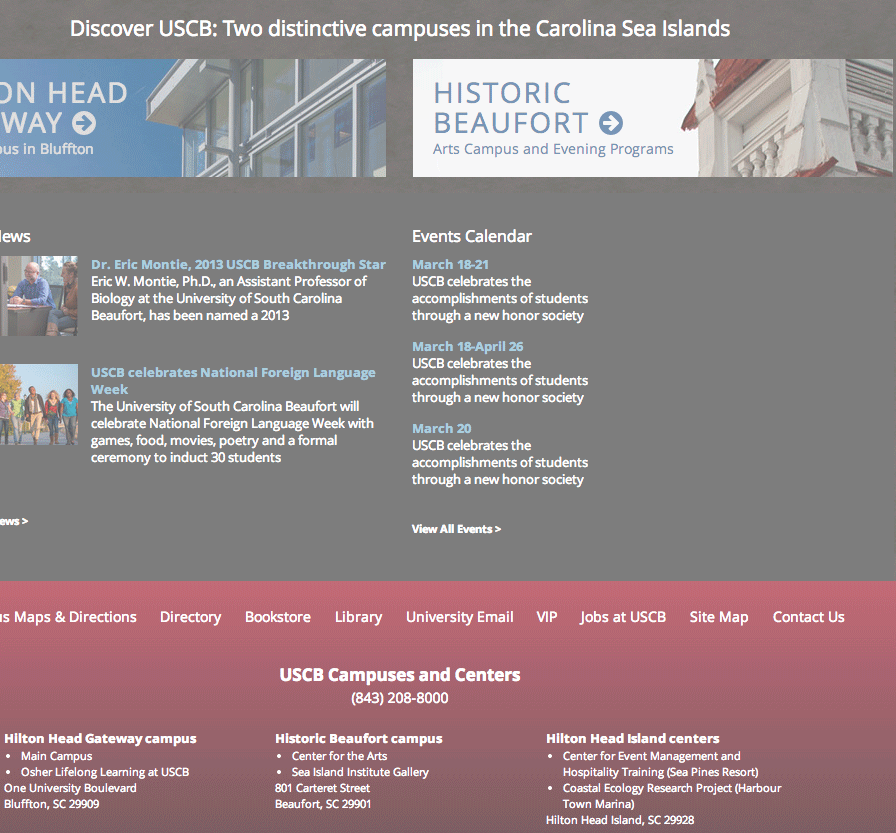
Task: Open the March 20 event
Action: pos(441,429)
